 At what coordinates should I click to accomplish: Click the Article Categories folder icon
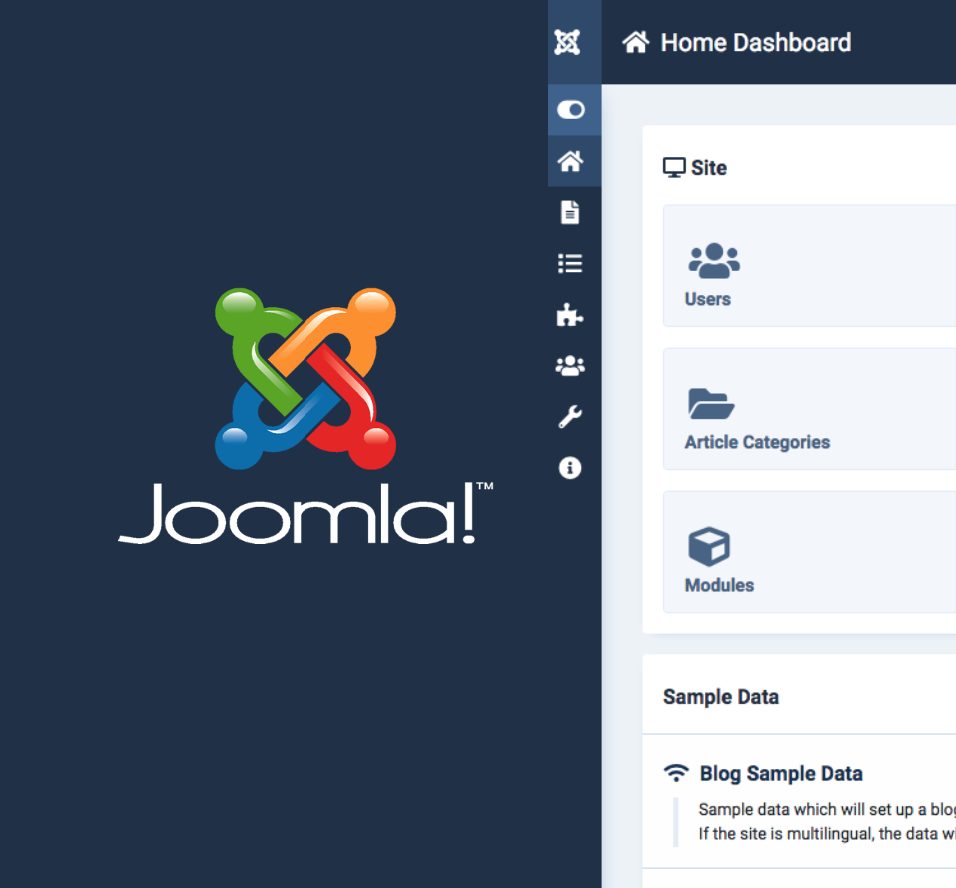pos(711,404)
